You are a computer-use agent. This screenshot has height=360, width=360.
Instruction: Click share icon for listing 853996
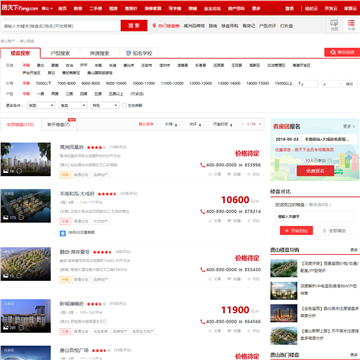tap(210, 174)
